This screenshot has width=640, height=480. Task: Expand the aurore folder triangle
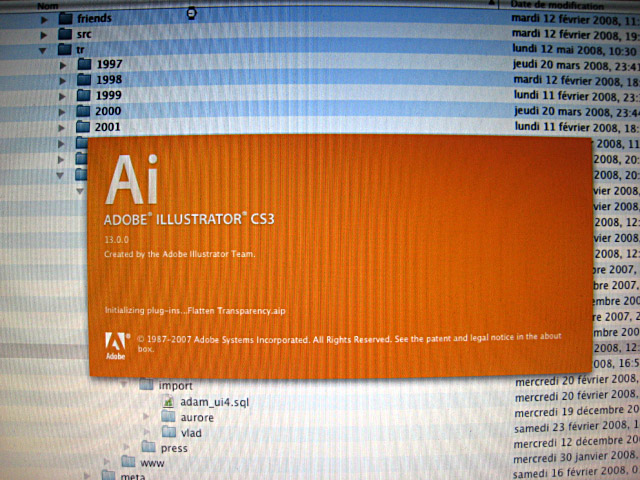pos(146,416)
